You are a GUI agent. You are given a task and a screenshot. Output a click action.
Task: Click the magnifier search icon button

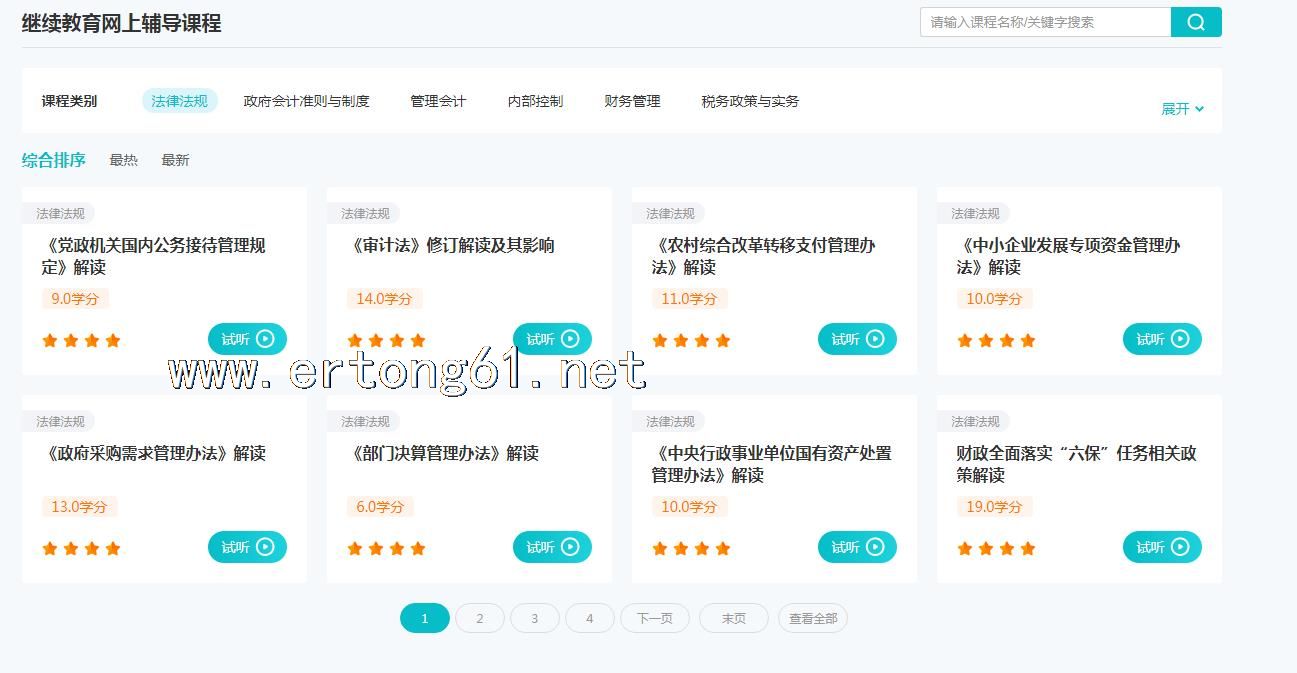tap(1195, 22)
